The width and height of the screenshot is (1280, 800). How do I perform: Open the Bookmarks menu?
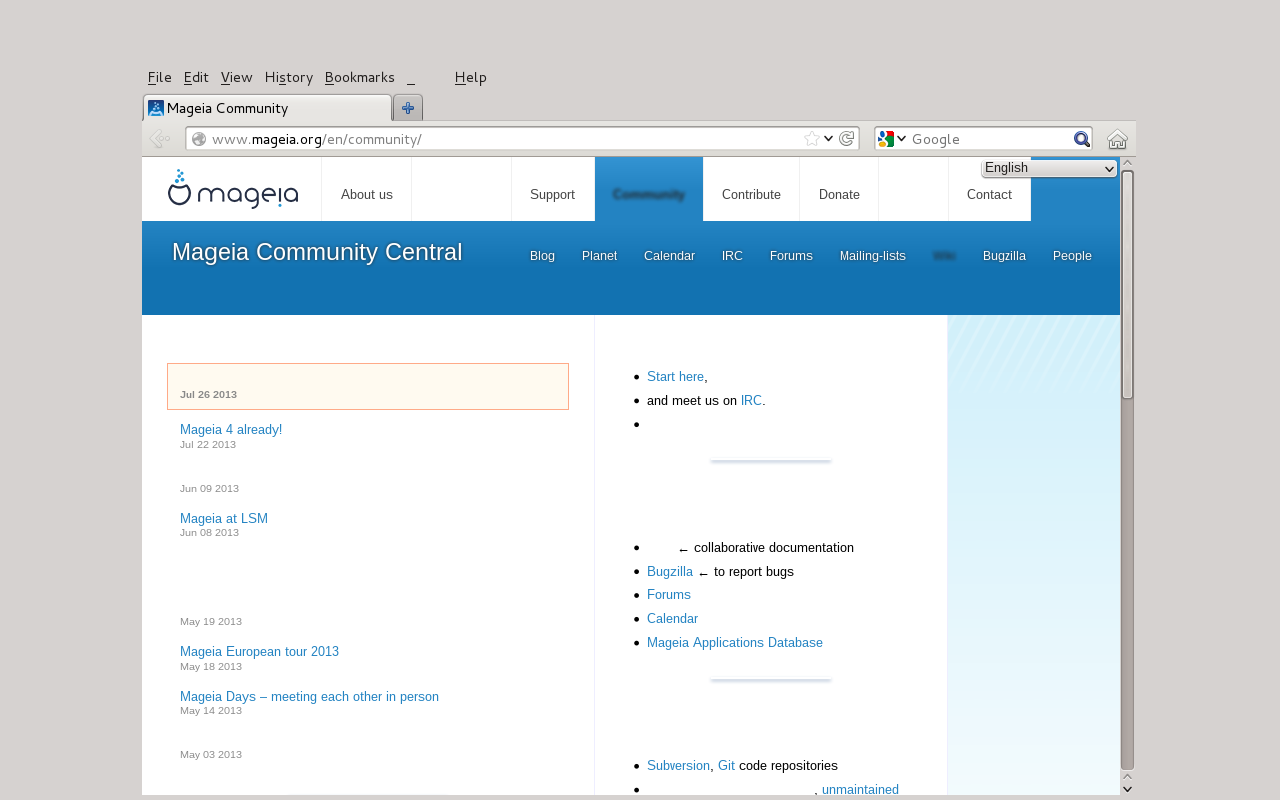coord(359,78)
